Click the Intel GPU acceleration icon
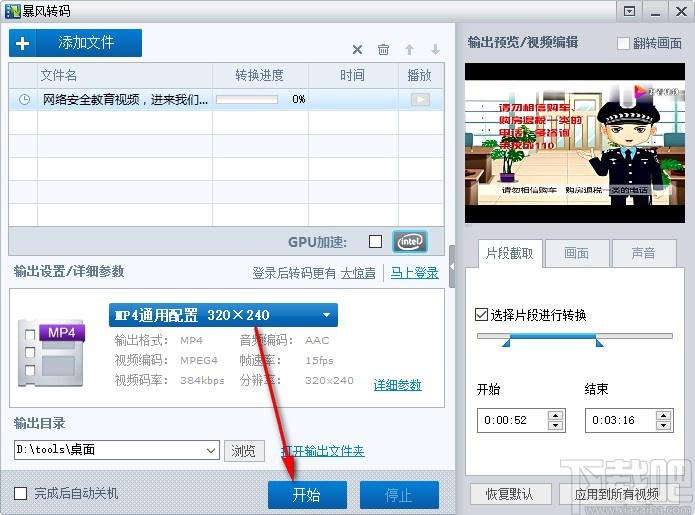The height and width of the screenshot is (515, 695). [x=410, y=242]
